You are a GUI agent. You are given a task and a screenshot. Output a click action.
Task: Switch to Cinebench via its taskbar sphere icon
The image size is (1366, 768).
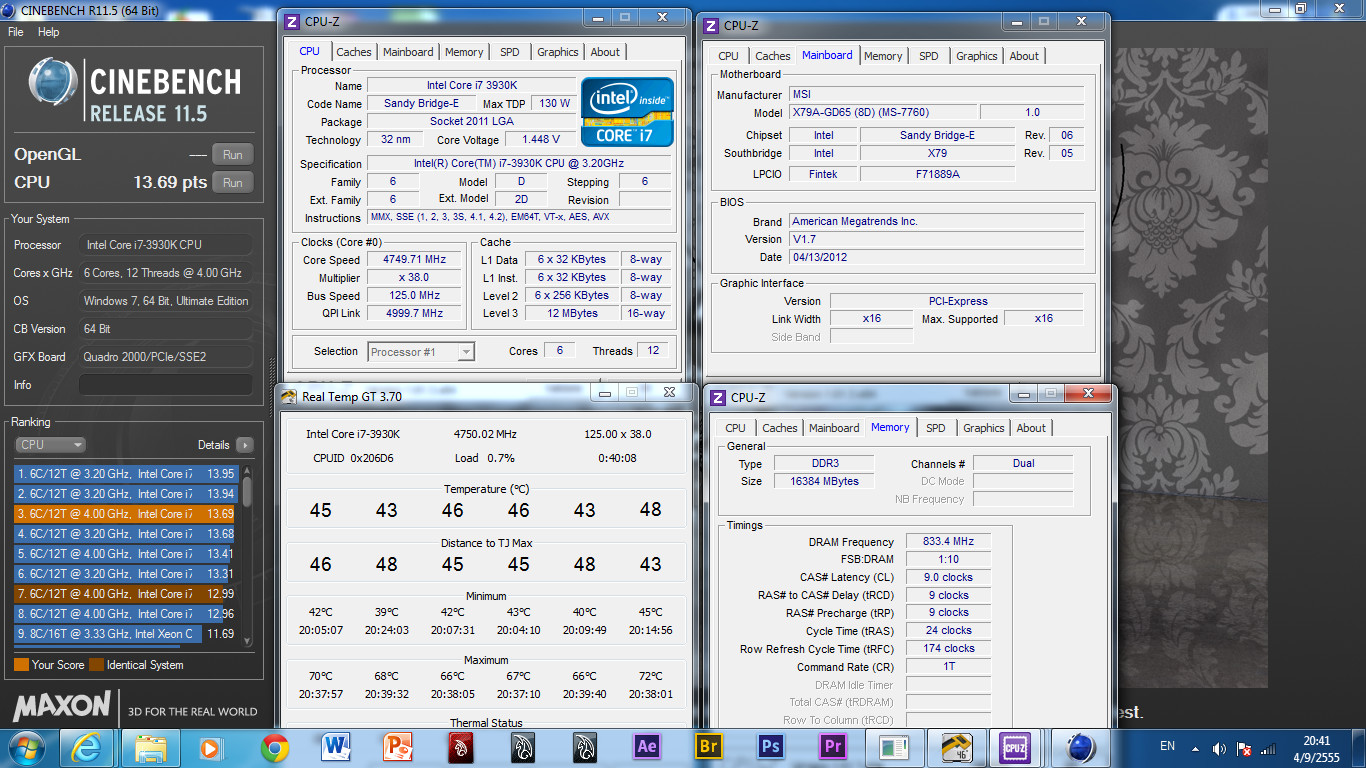click(1081, 747)
